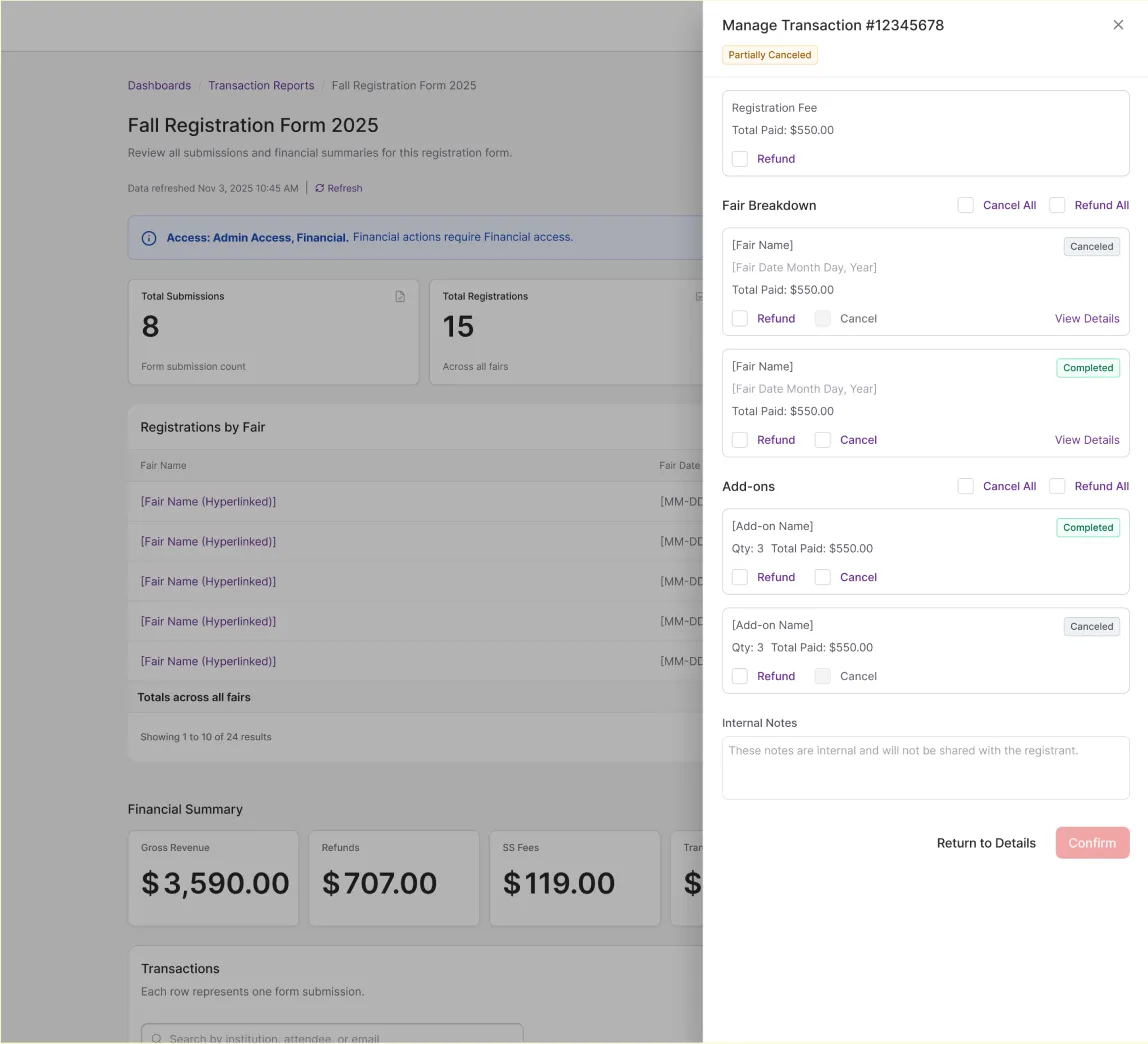Click the Confirm button
This screenshot has height=1044, width=1148.
point(1092,843)
